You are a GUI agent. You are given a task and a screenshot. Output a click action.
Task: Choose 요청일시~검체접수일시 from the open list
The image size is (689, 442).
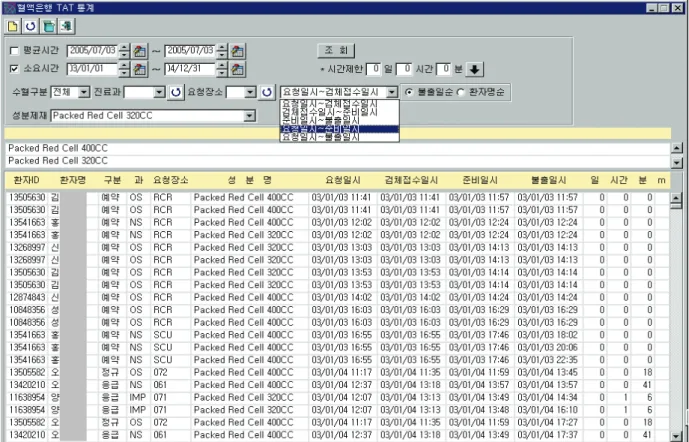pyautogui.click(x=339, y=104)
